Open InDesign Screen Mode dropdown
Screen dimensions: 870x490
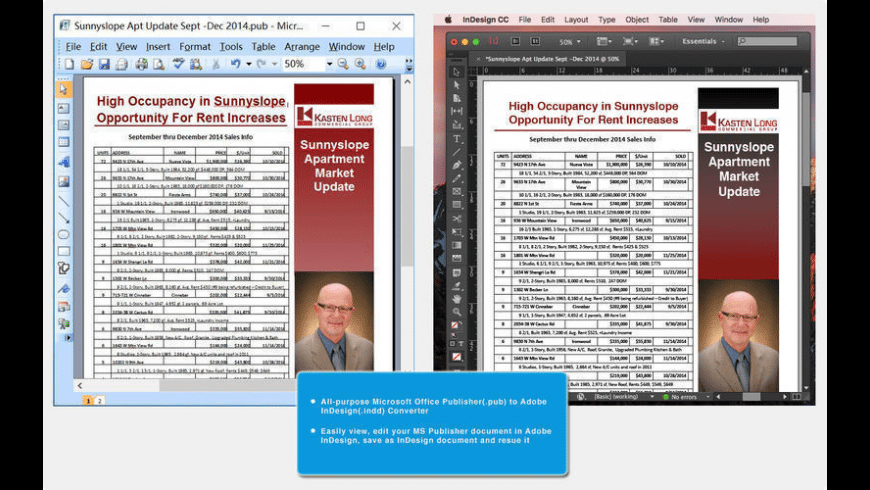[x=630, y=41]
